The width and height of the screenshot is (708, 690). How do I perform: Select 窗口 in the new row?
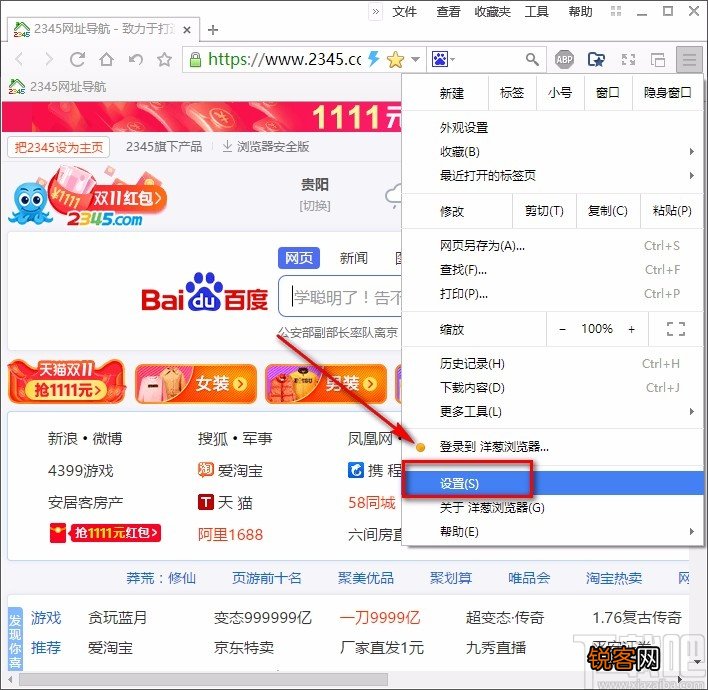(x=608, y=93)
